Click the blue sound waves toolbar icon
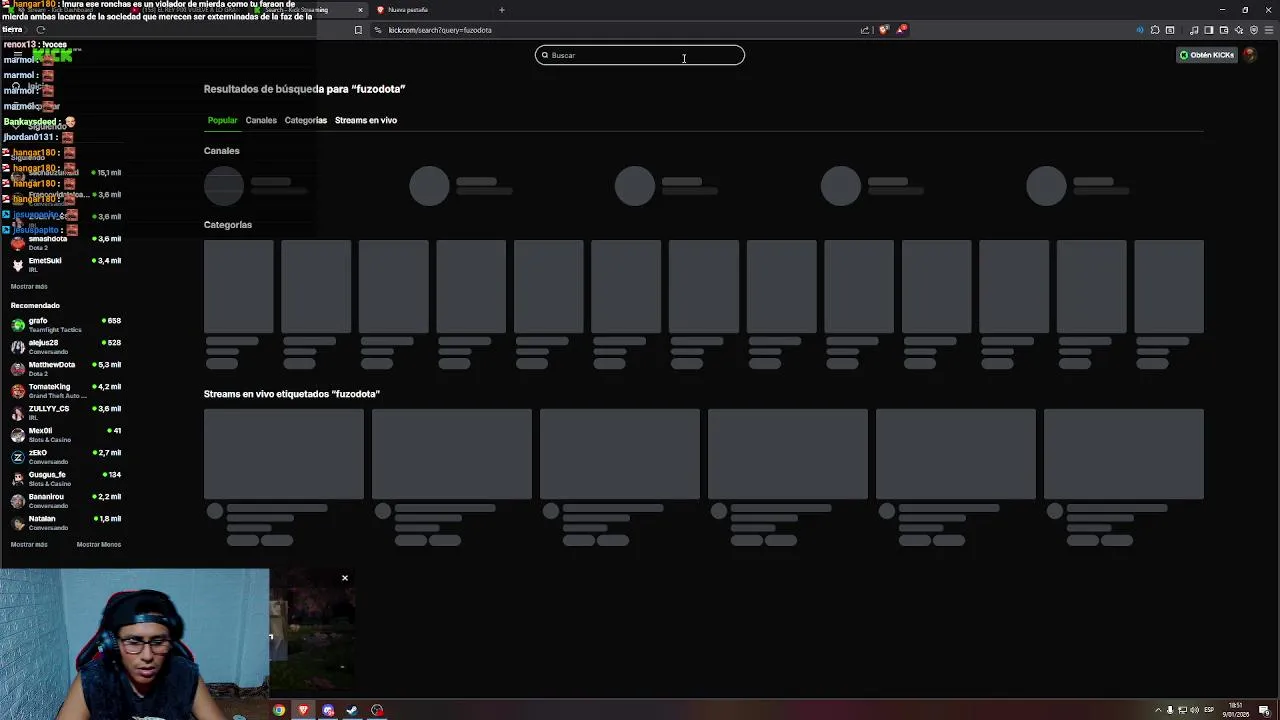Viewport: 1280px width, 720px height. click(x=1140, y=30)
